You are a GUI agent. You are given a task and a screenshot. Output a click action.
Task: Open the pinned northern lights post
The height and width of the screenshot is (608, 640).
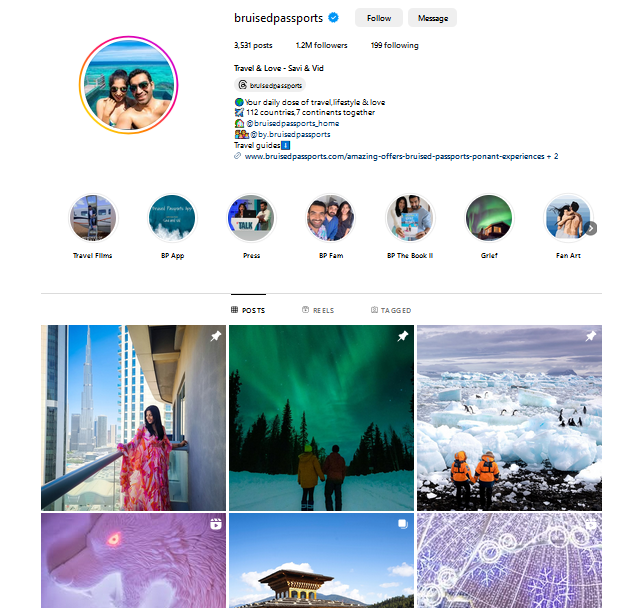(x=321, y=418)
